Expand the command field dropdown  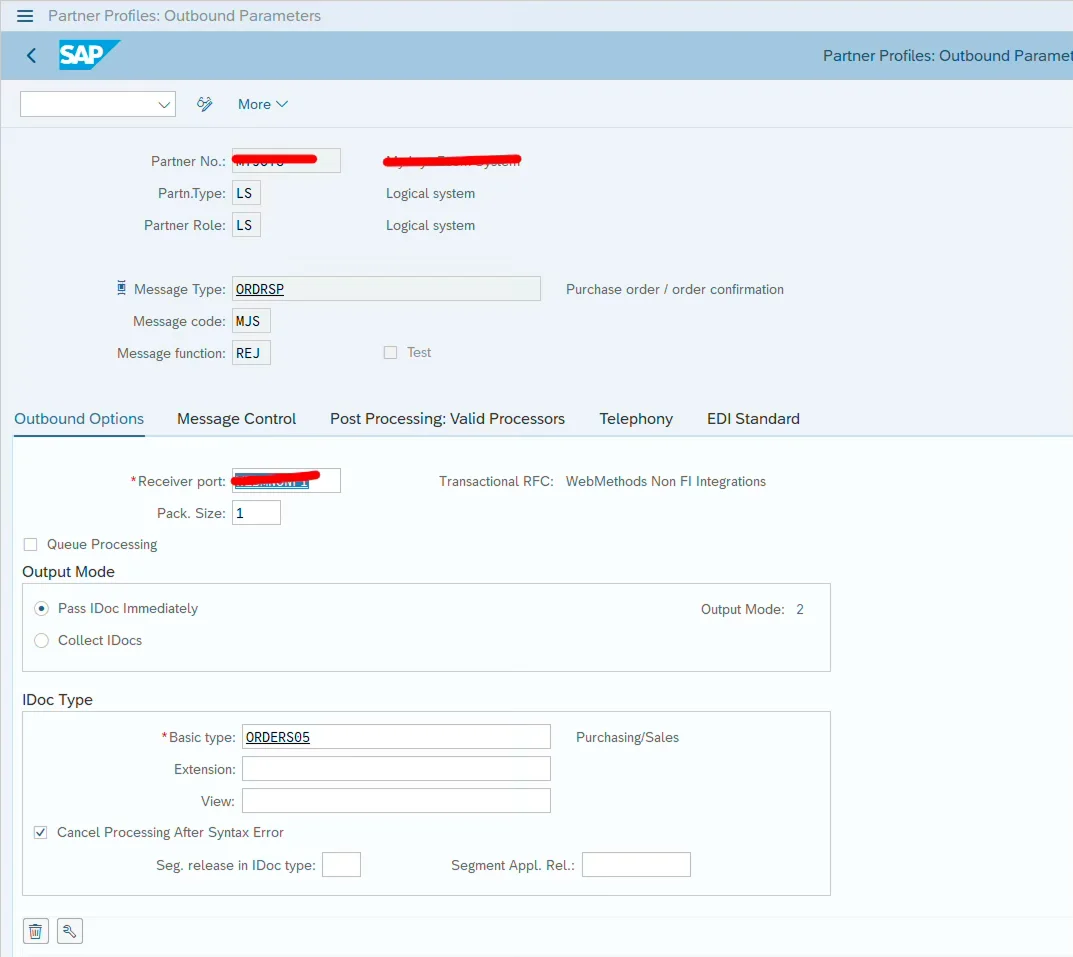(164, 104)
